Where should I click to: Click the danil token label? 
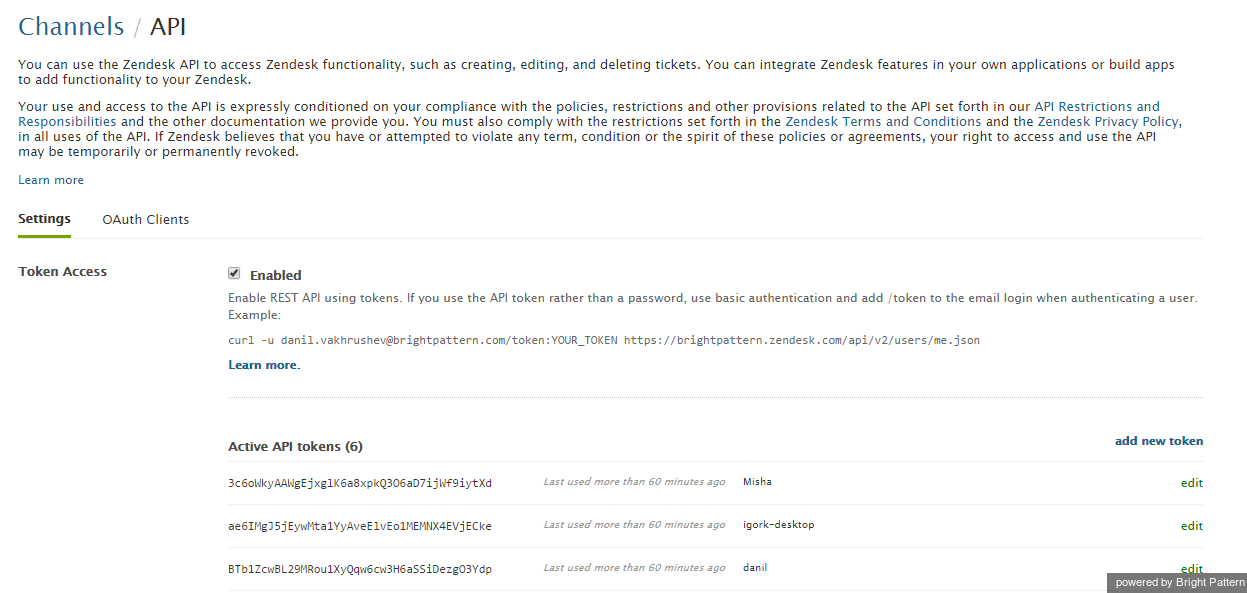tap(755, 568)
